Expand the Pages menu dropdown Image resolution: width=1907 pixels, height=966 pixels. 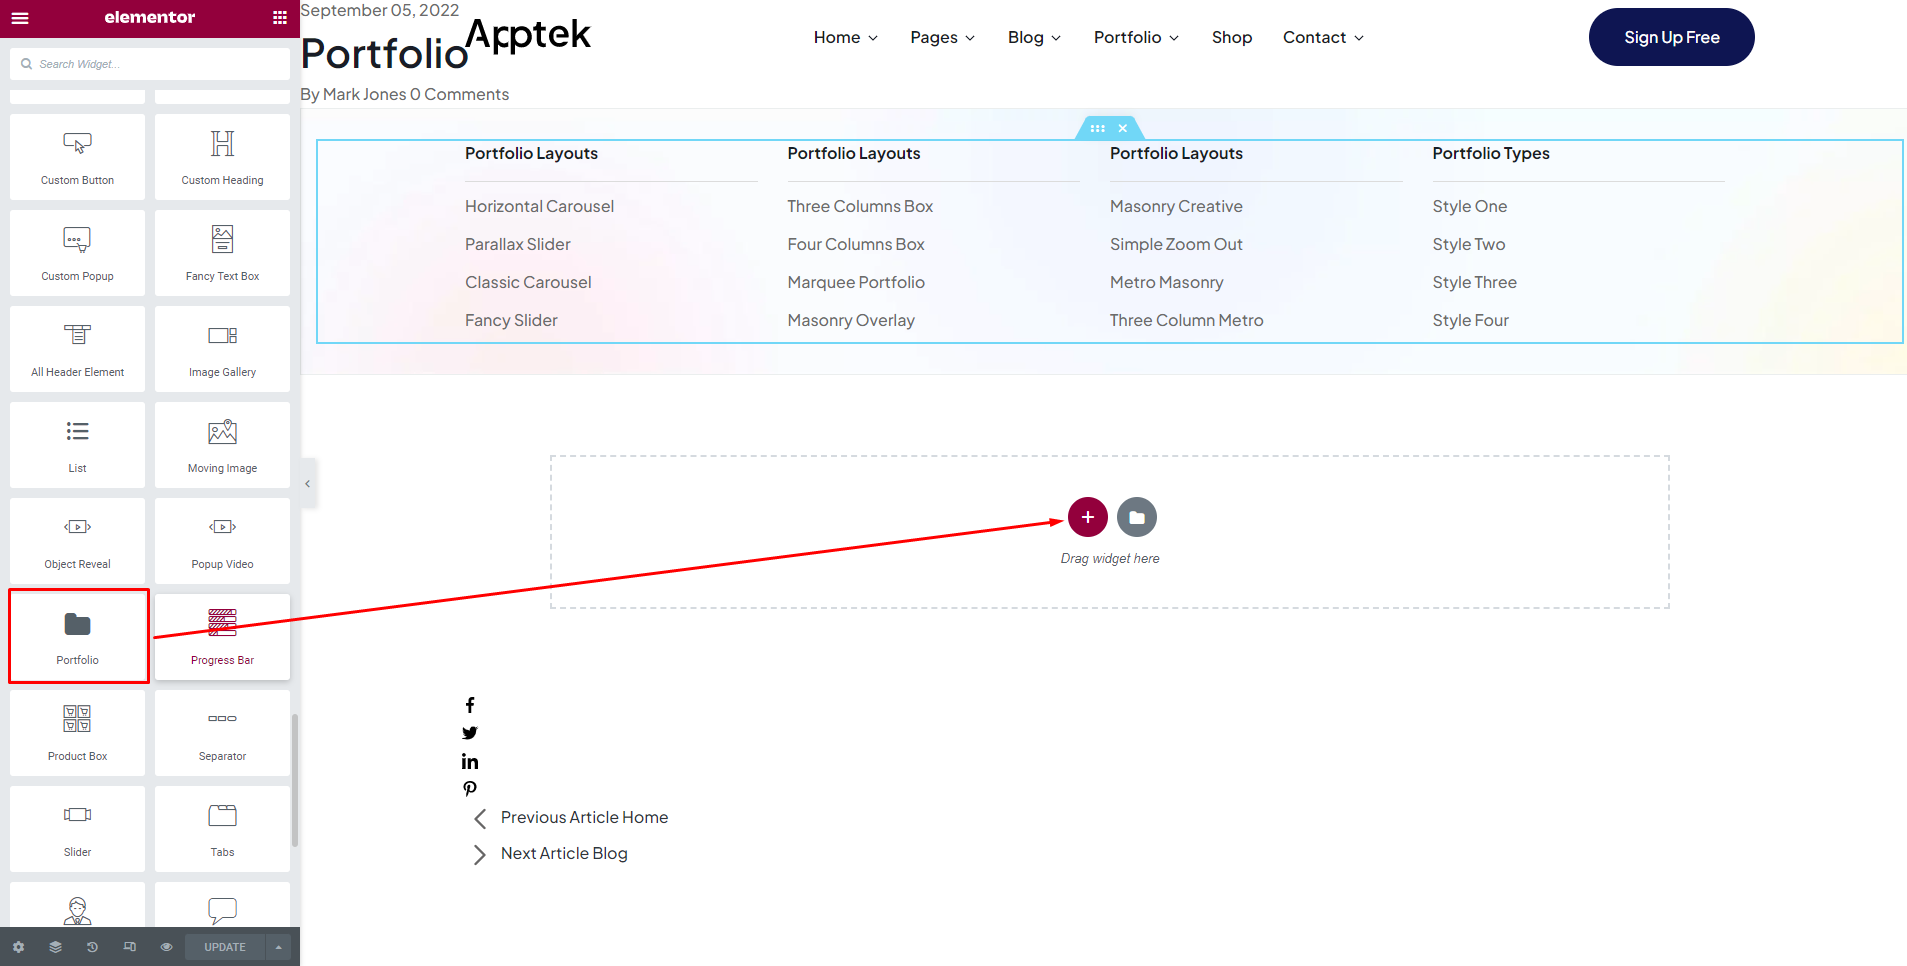tap(942, 38)
